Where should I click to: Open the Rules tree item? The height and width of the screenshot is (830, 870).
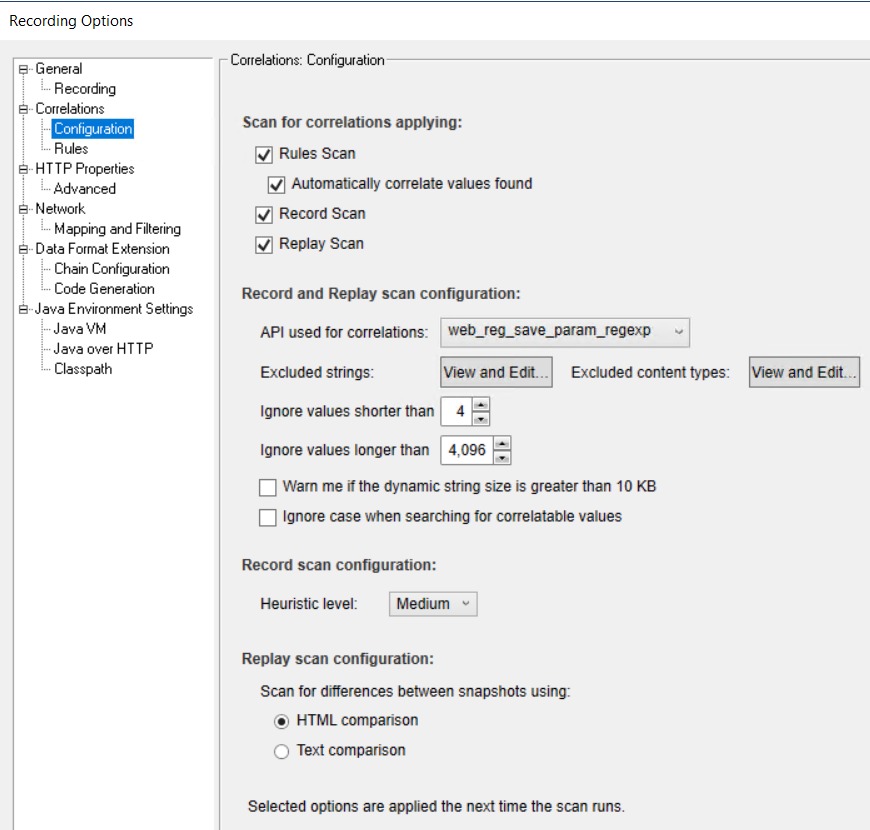(x=71, y=149)
